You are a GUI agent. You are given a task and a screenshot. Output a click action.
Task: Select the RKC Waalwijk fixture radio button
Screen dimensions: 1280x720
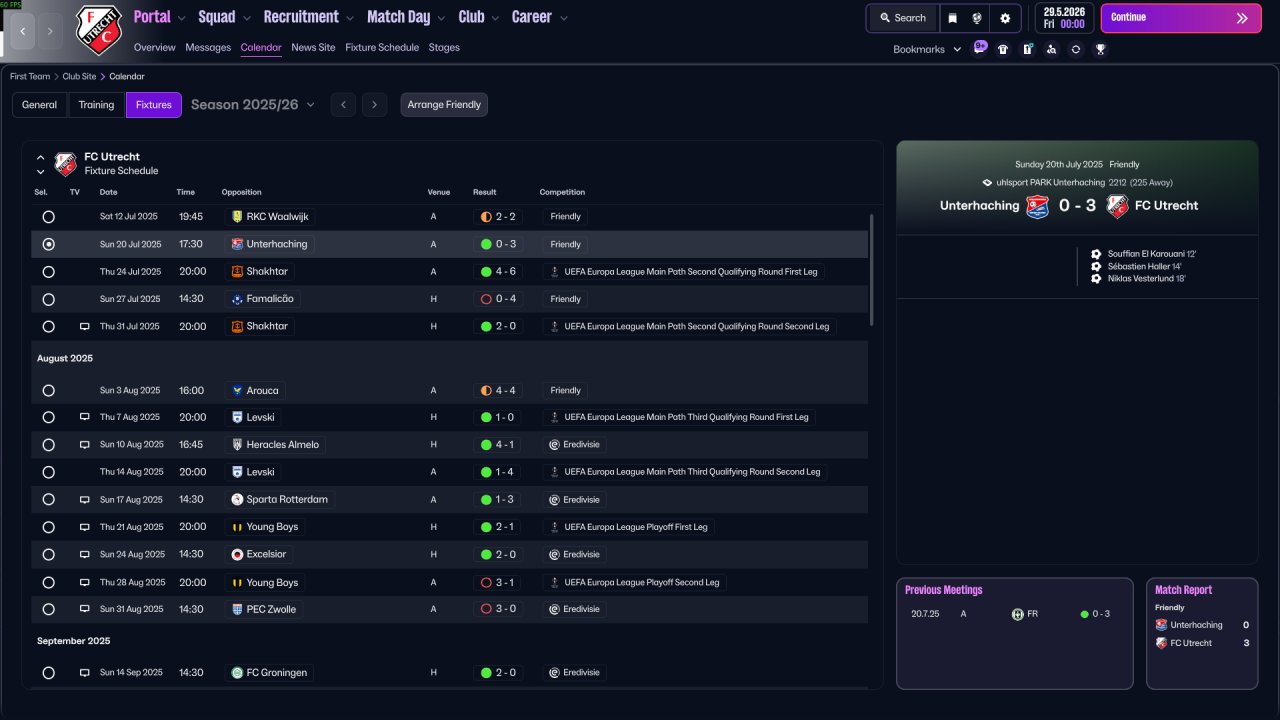(48, 216)
